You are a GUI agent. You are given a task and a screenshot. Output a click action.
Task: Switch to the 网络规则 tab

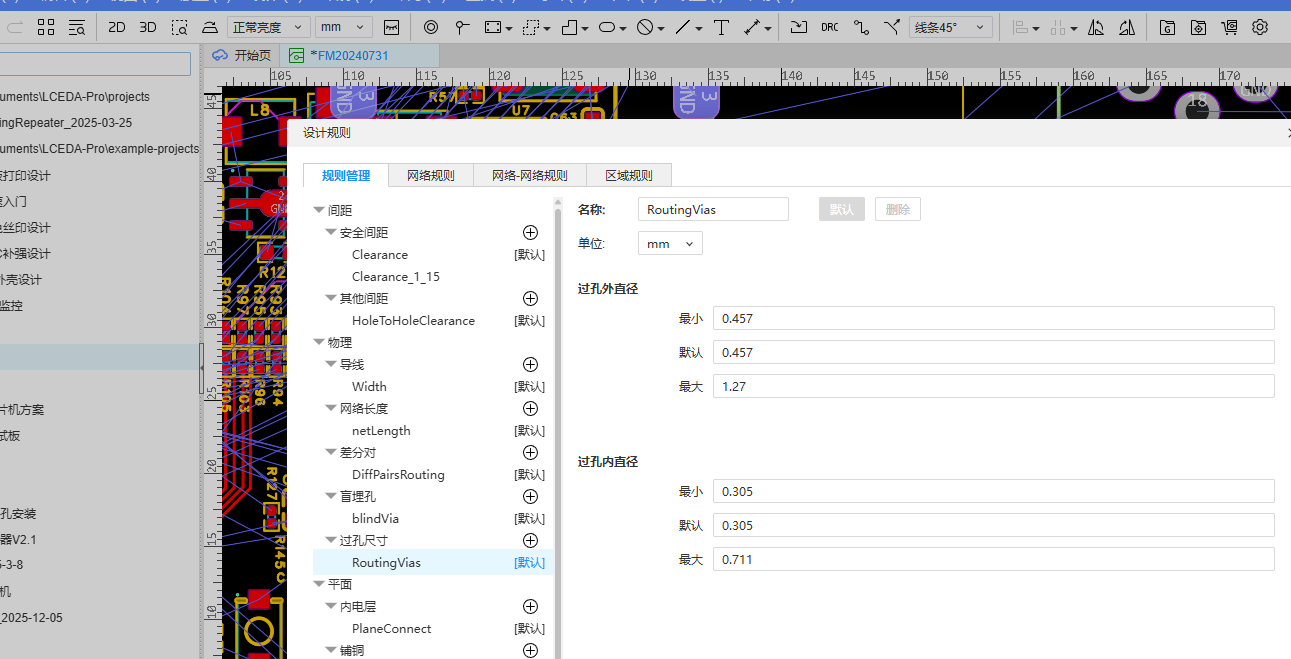430,175
